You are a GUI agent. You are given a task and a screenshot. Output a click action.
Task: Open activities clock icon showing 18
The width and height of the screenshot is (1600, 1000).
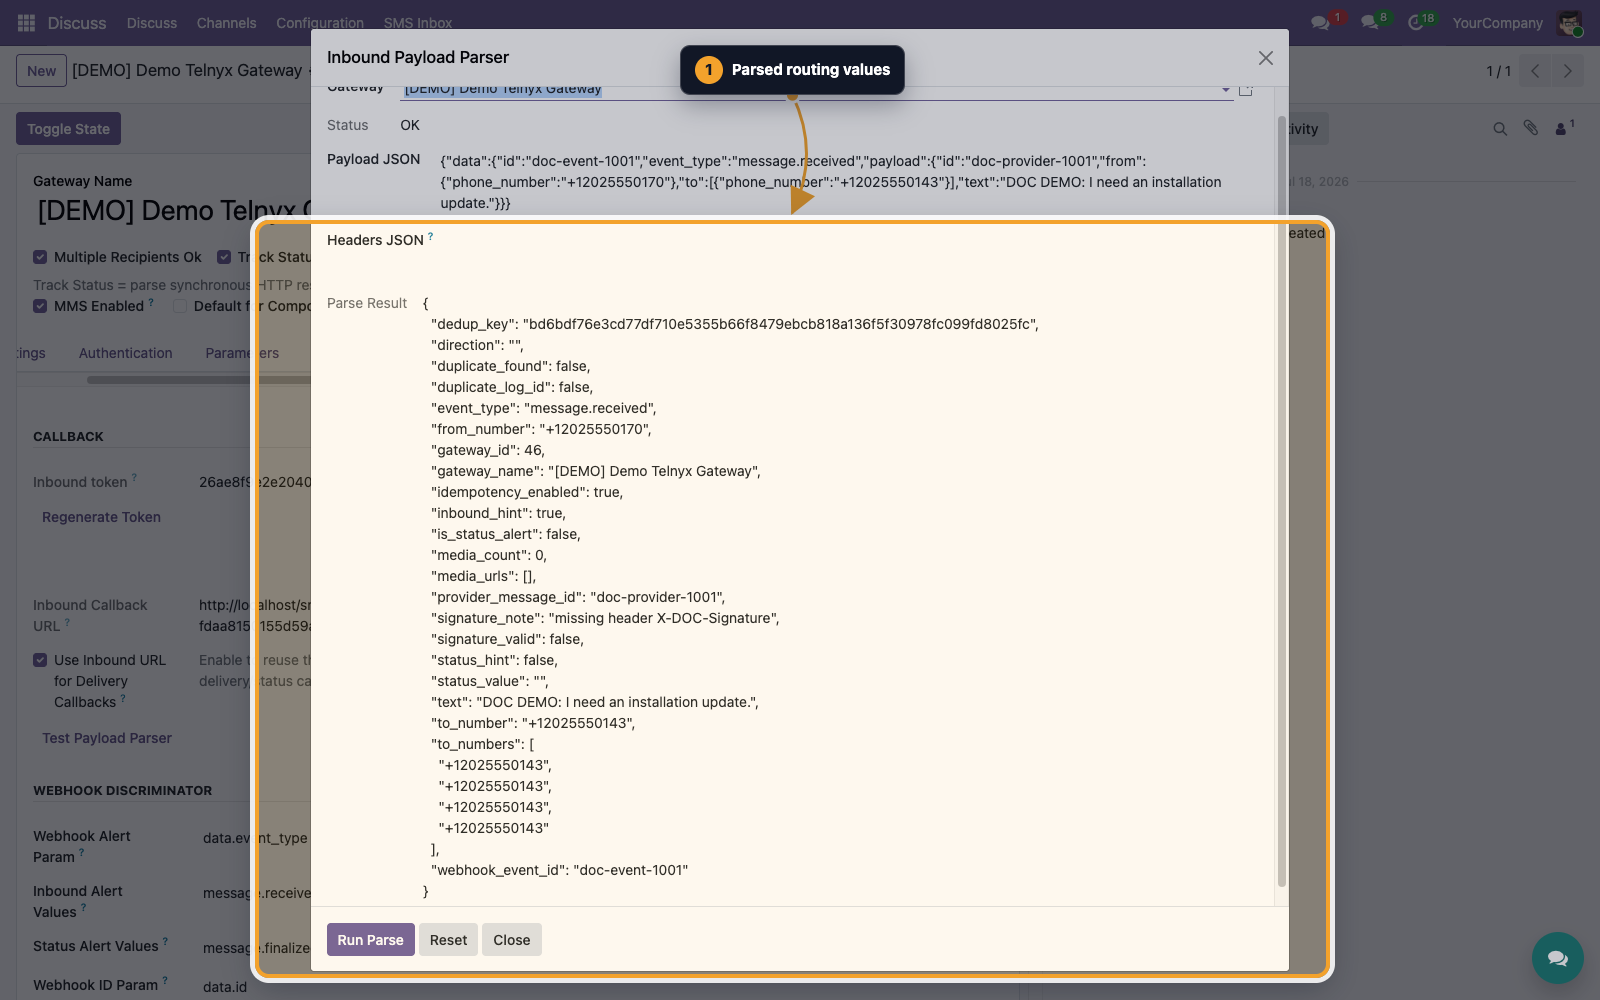click(x=1418, y=22)
